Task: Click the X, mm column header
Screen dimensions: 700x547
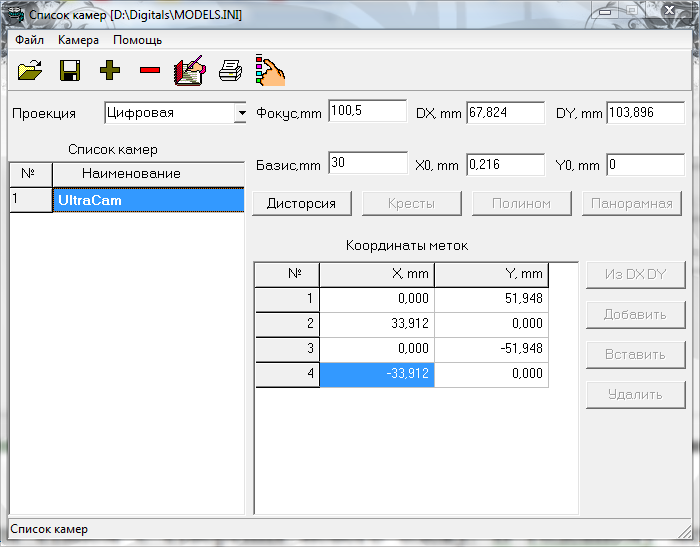Action: (x=377, y=275)
